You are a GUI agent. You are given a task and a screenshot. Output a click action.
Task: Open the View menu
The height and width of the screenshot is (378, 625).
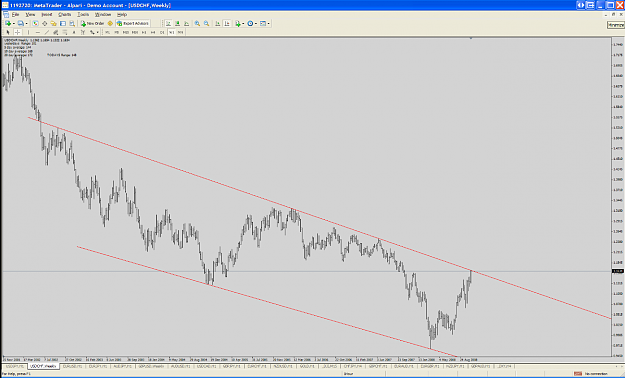[x=30, y=14]
